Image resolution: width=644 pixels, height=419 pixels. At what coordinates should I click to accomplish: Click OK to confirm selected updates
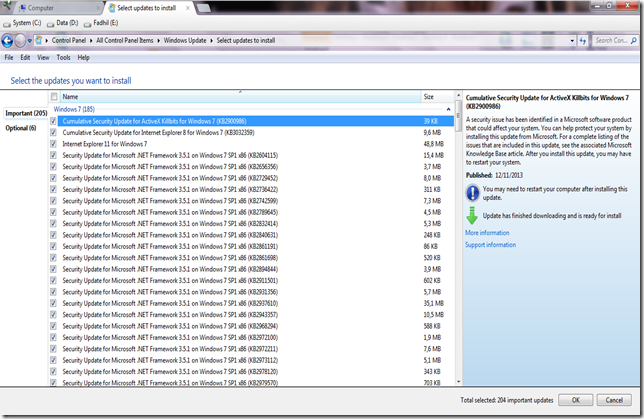575,400
